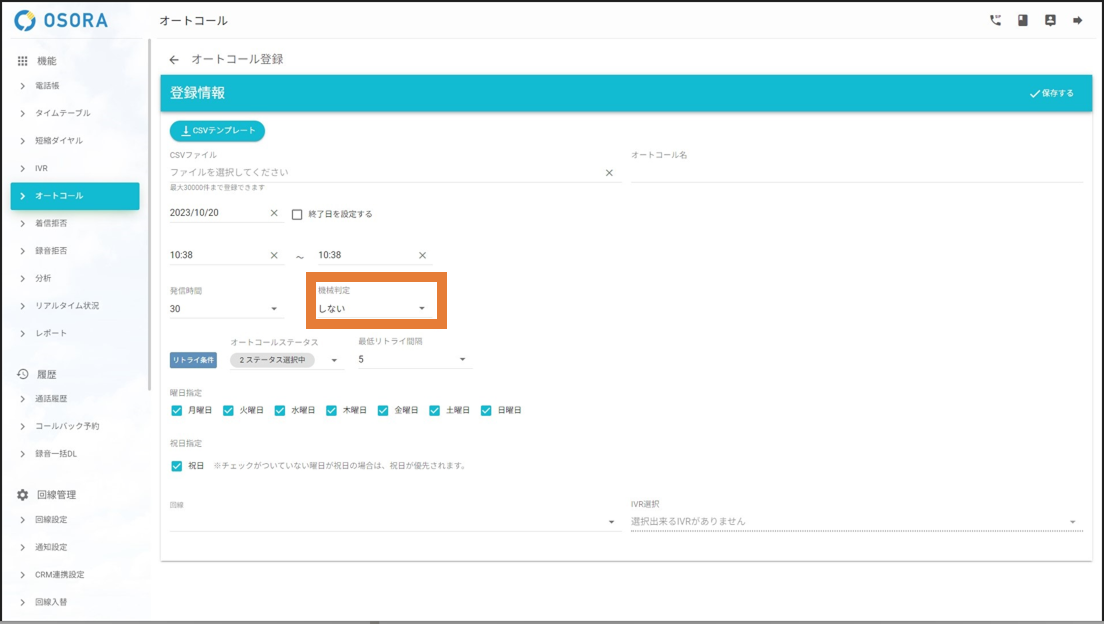Uncheck the 月曜日 checkbox

tap(177, 410)
